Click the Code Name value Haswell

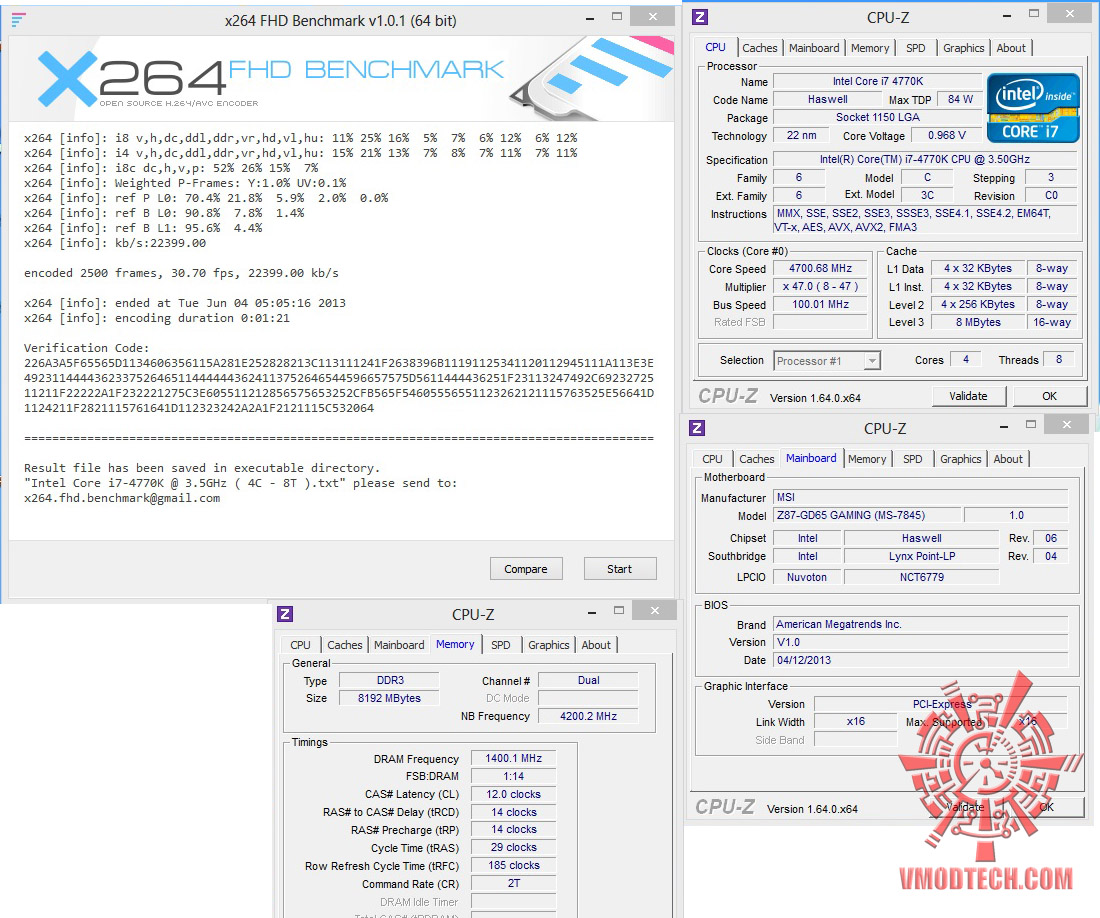(x=827, y=100)
